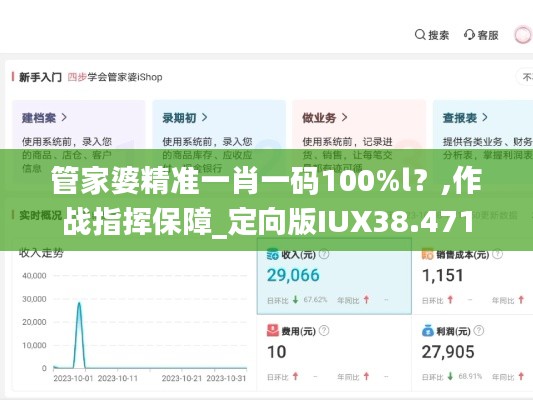Show help for 销售成本(元) question icon
533x400 pixels.
coord(498,254)
